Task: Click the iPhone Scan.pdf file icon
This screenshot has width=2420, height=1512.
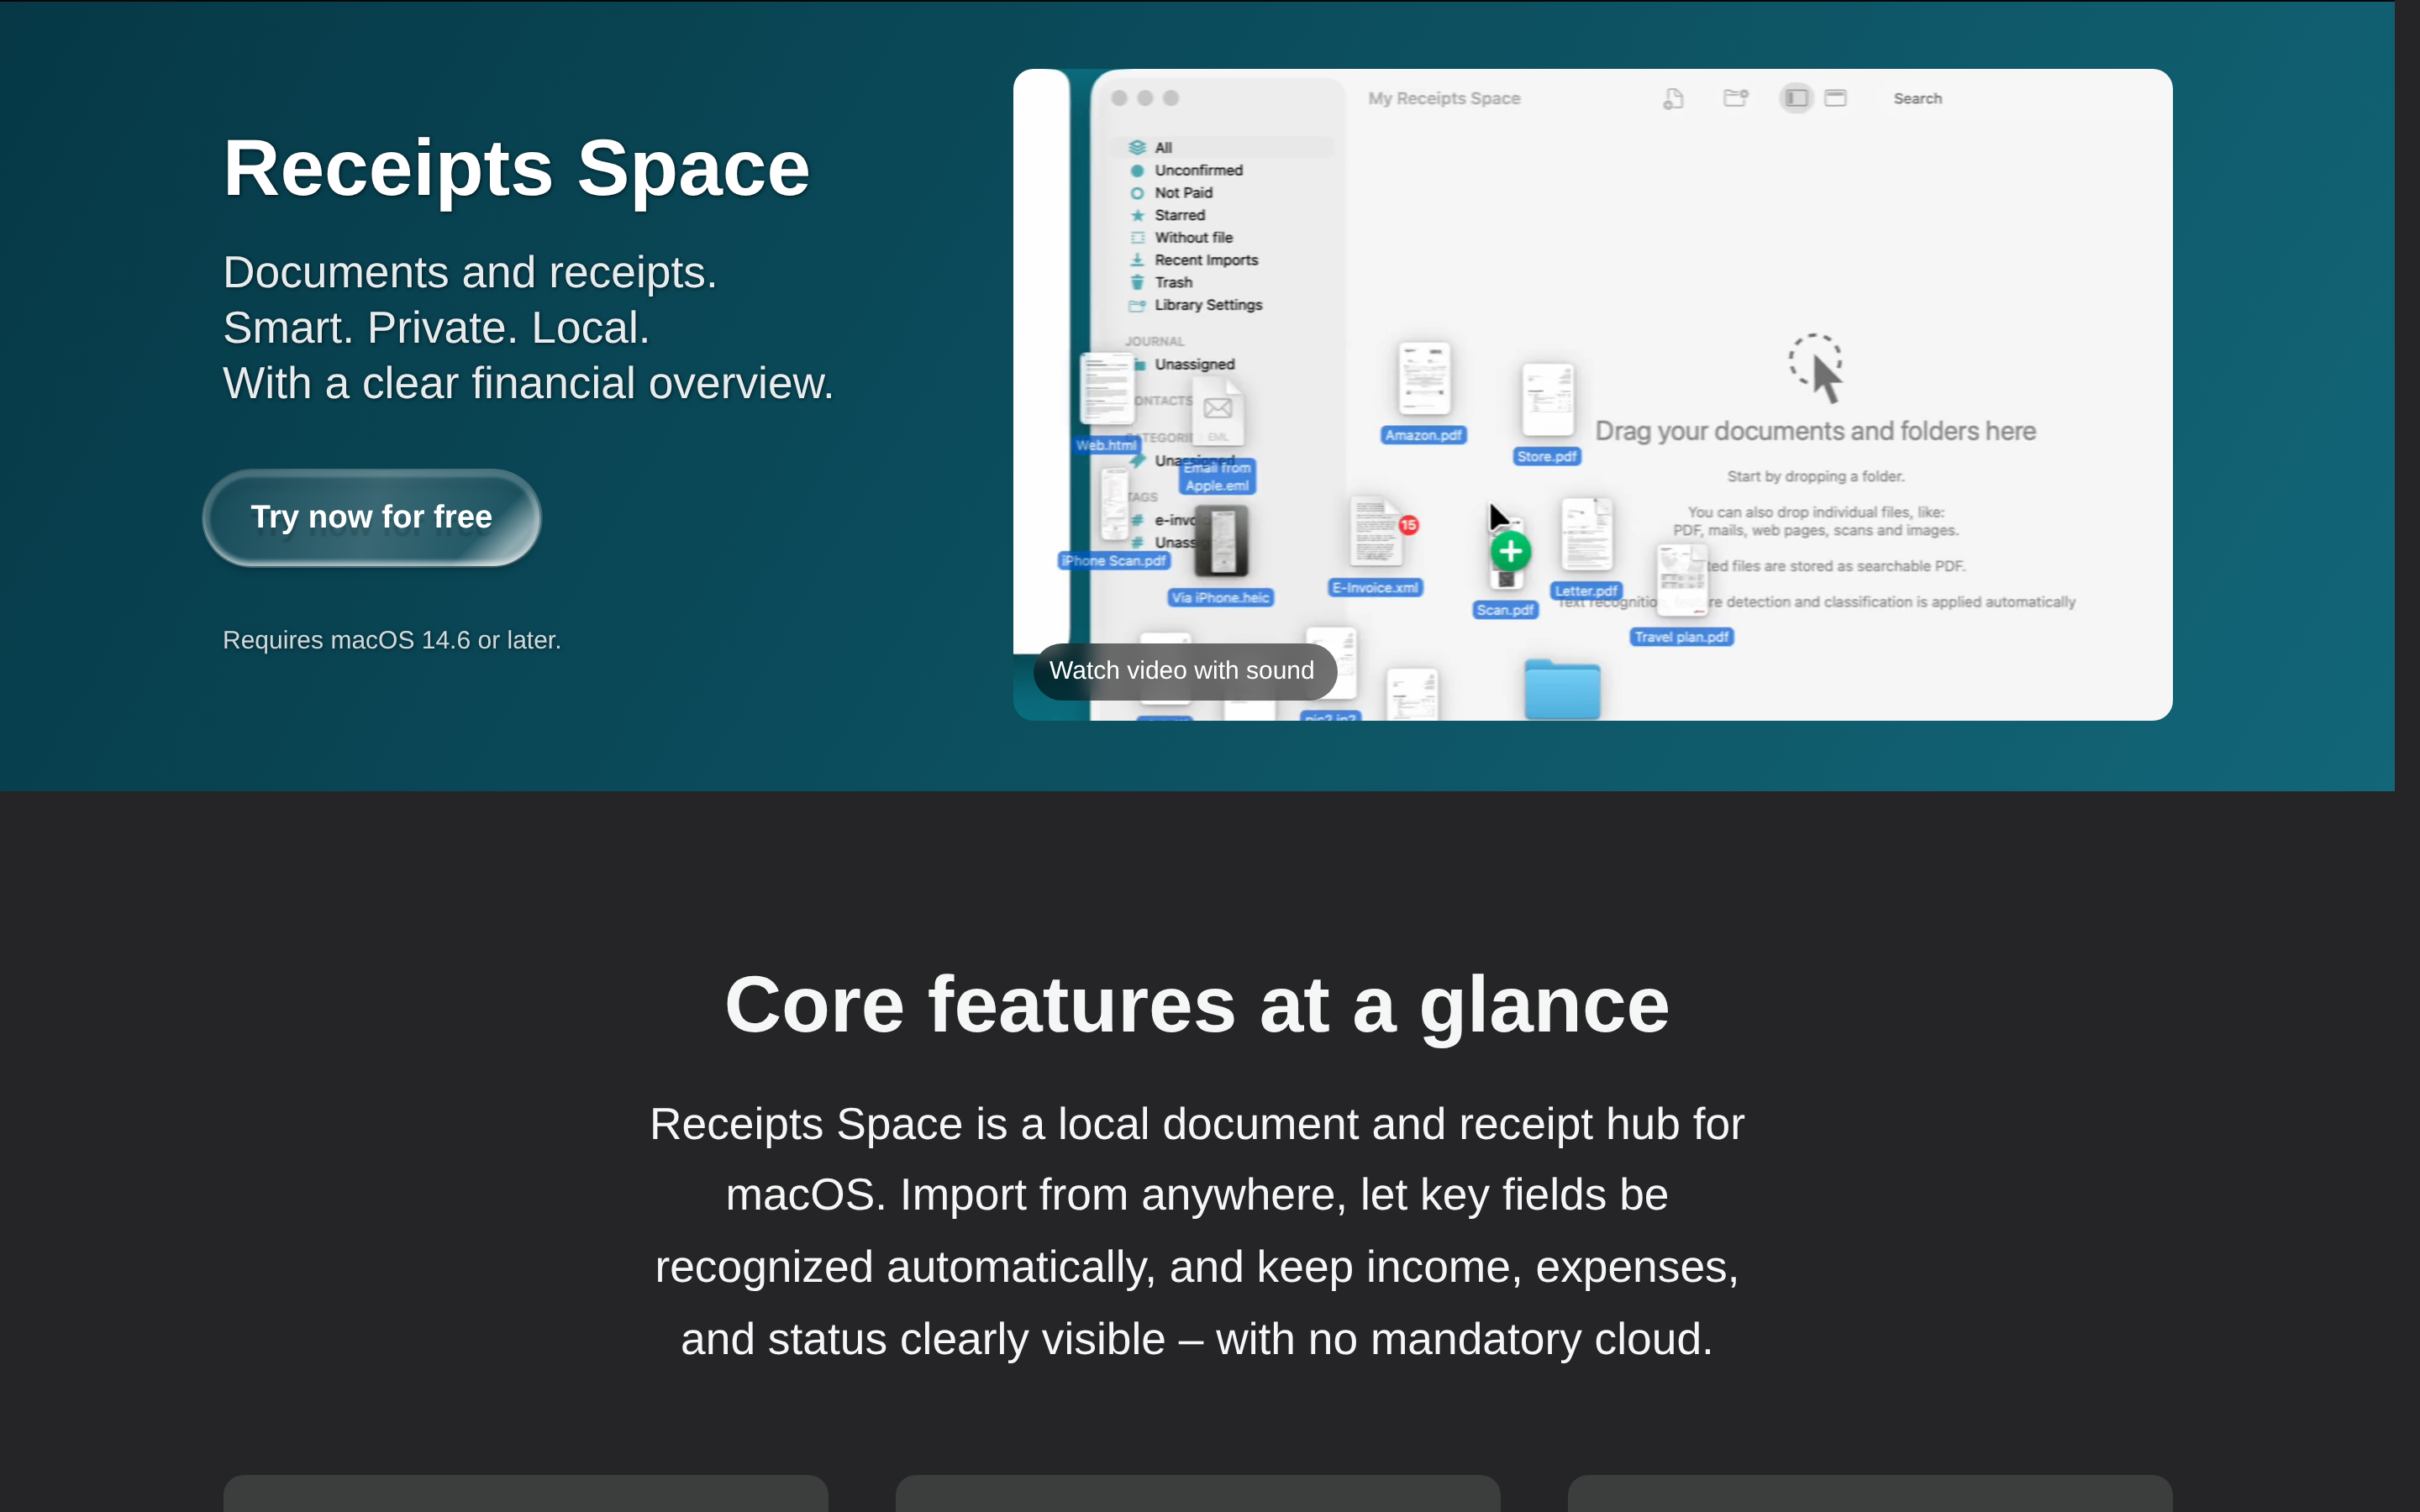Action: pyautogui.click(x=1114, y=505)
